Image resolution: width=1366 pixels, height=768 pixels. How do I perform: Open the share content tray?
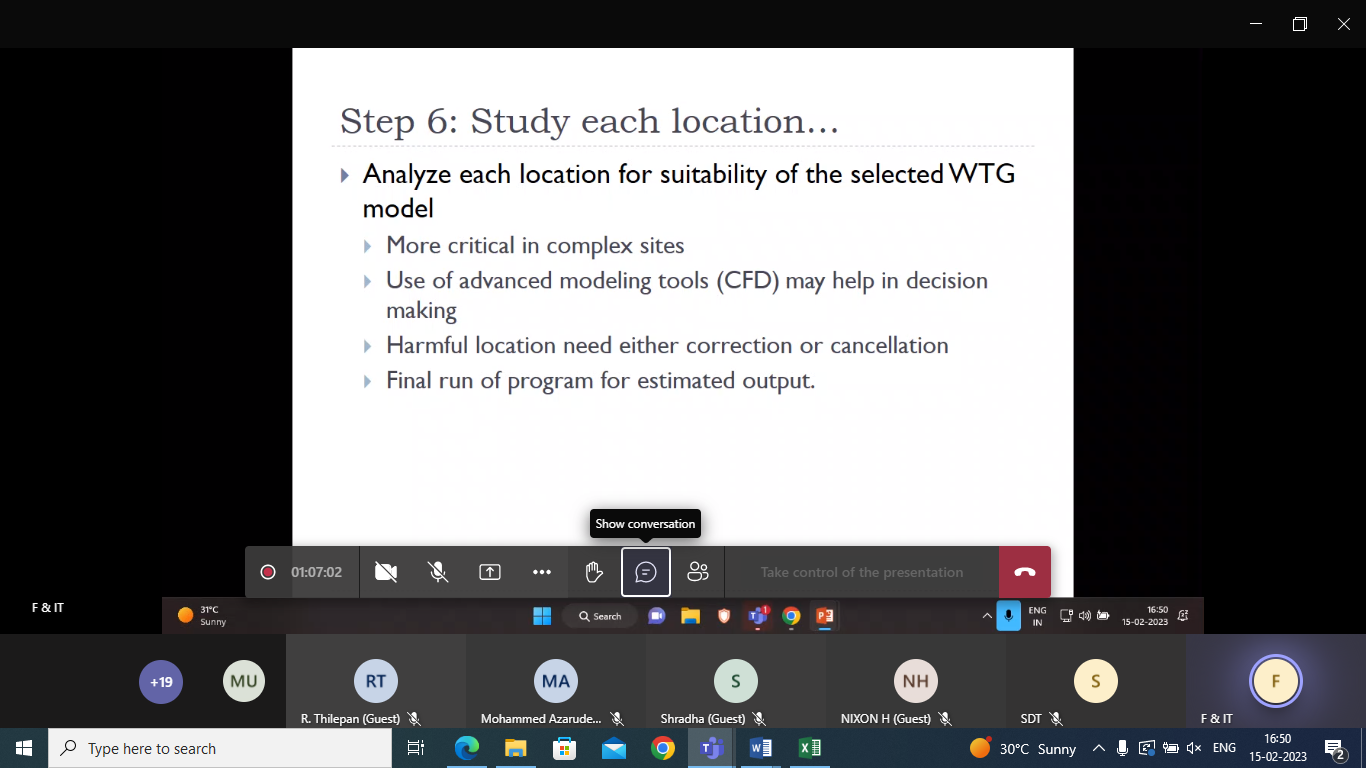[x=490, y=572]
